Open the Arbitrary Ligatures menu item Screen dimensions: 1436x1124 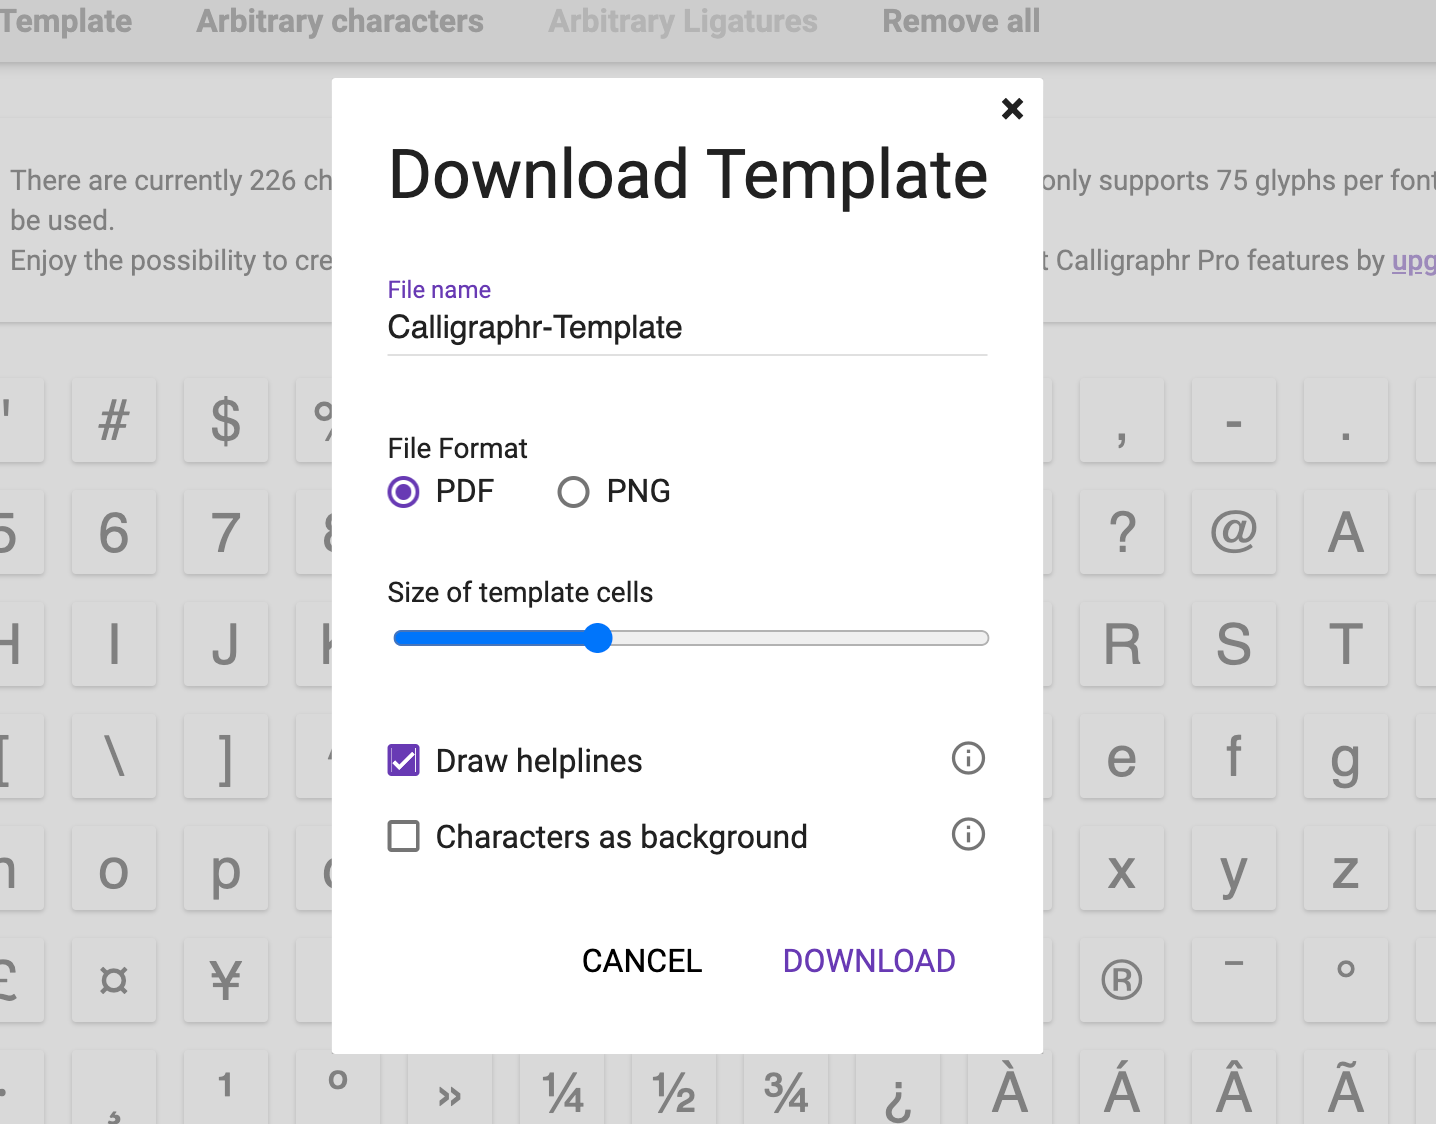tap(683, 22)
